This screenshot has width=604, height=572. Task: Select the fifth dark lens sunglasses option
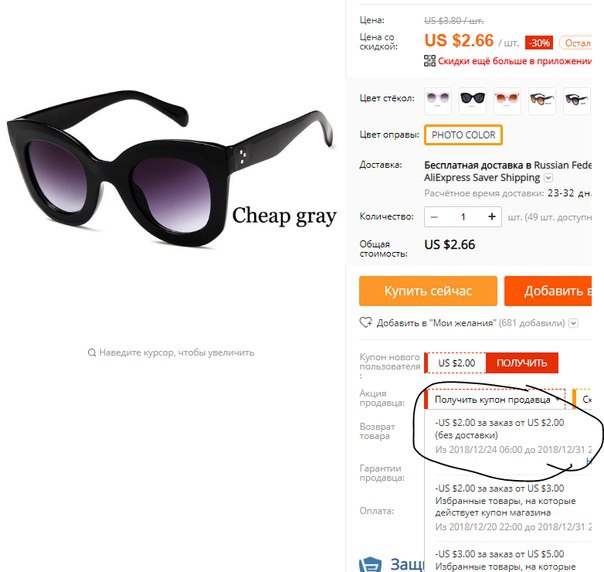tap(577, 101)
